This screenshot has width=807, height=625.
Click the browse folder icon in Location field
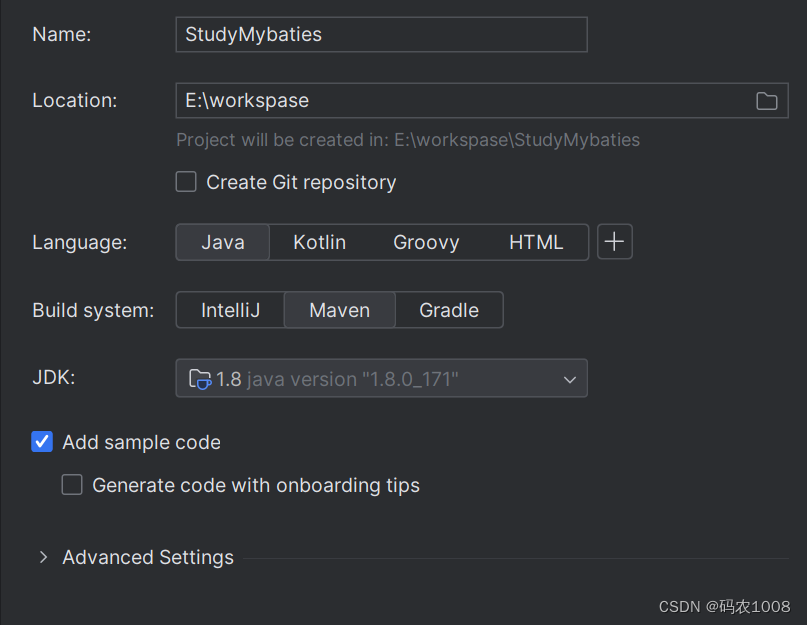pyautogui.click(x=766, y=101)
